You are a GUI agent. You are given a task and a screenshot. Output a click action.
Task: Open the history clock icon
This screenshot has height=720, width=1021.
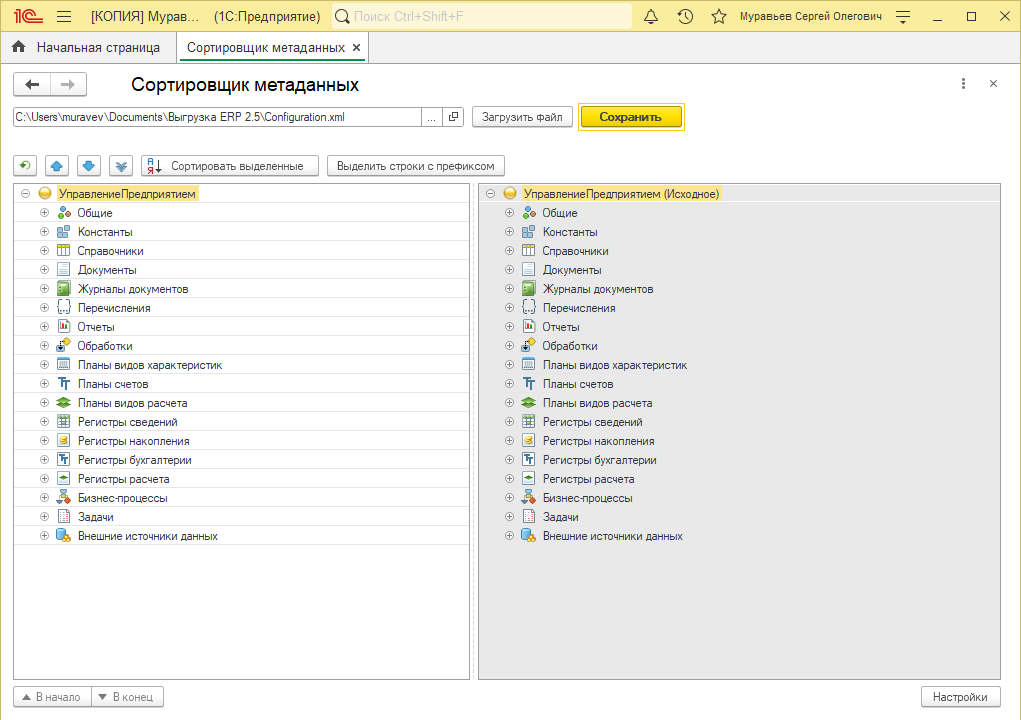pos(685,17)
